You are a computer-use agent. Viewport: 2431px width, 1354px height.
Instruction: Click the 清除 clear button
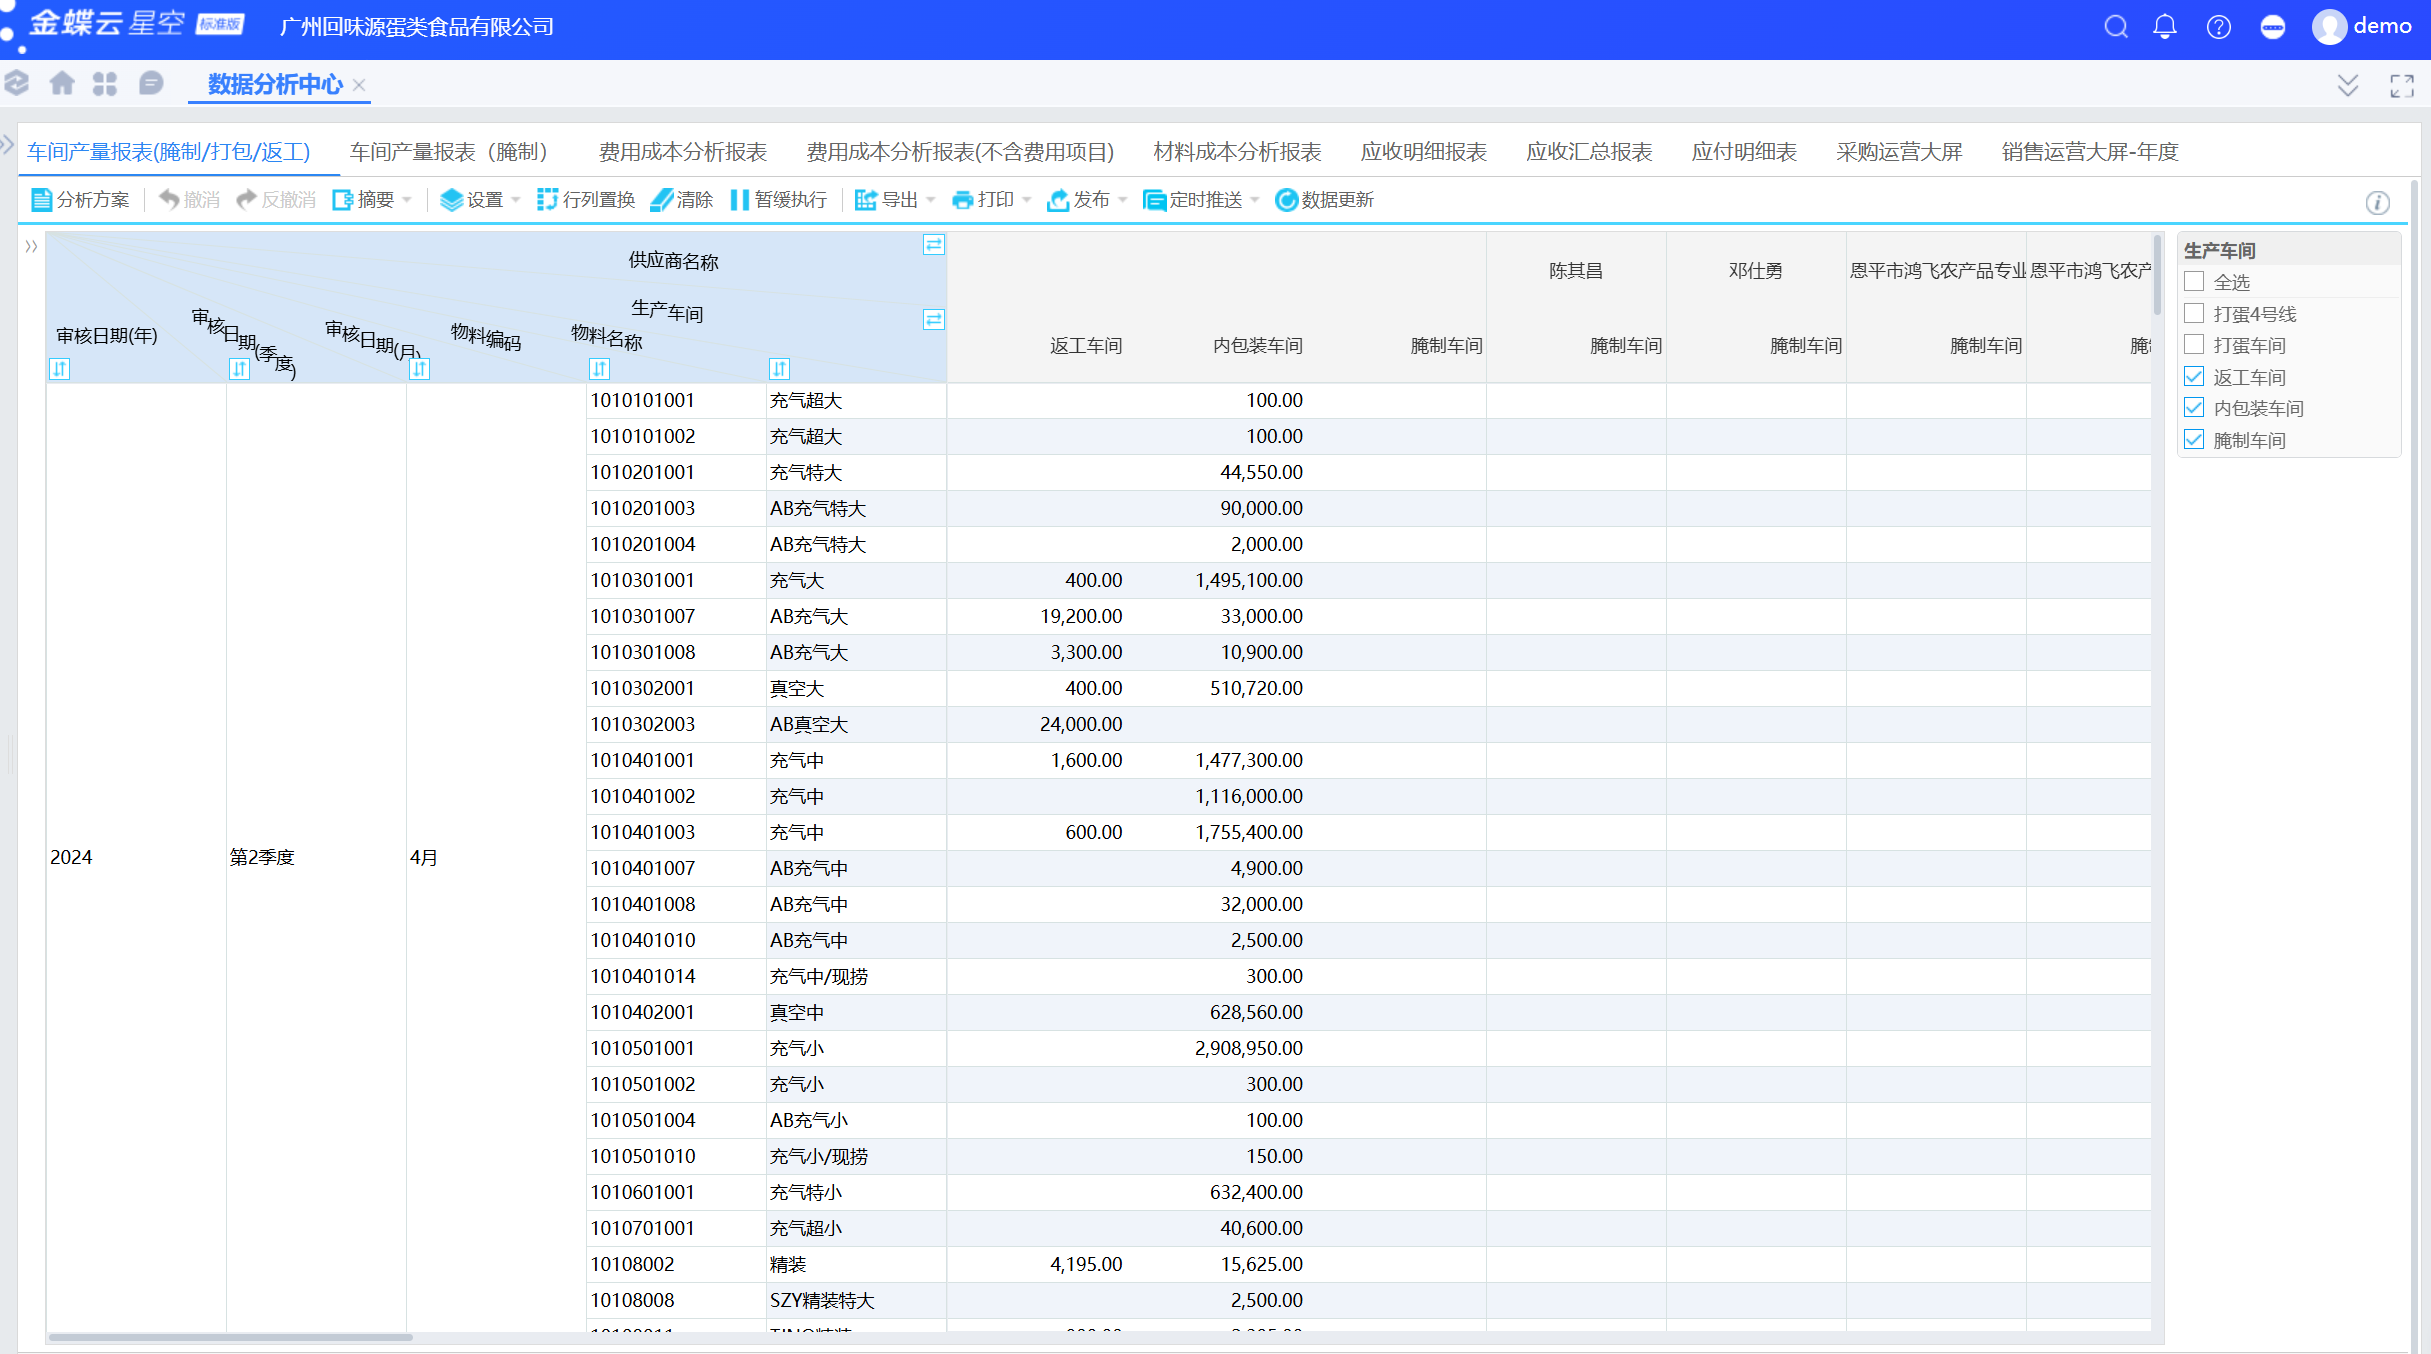(682, 200)
